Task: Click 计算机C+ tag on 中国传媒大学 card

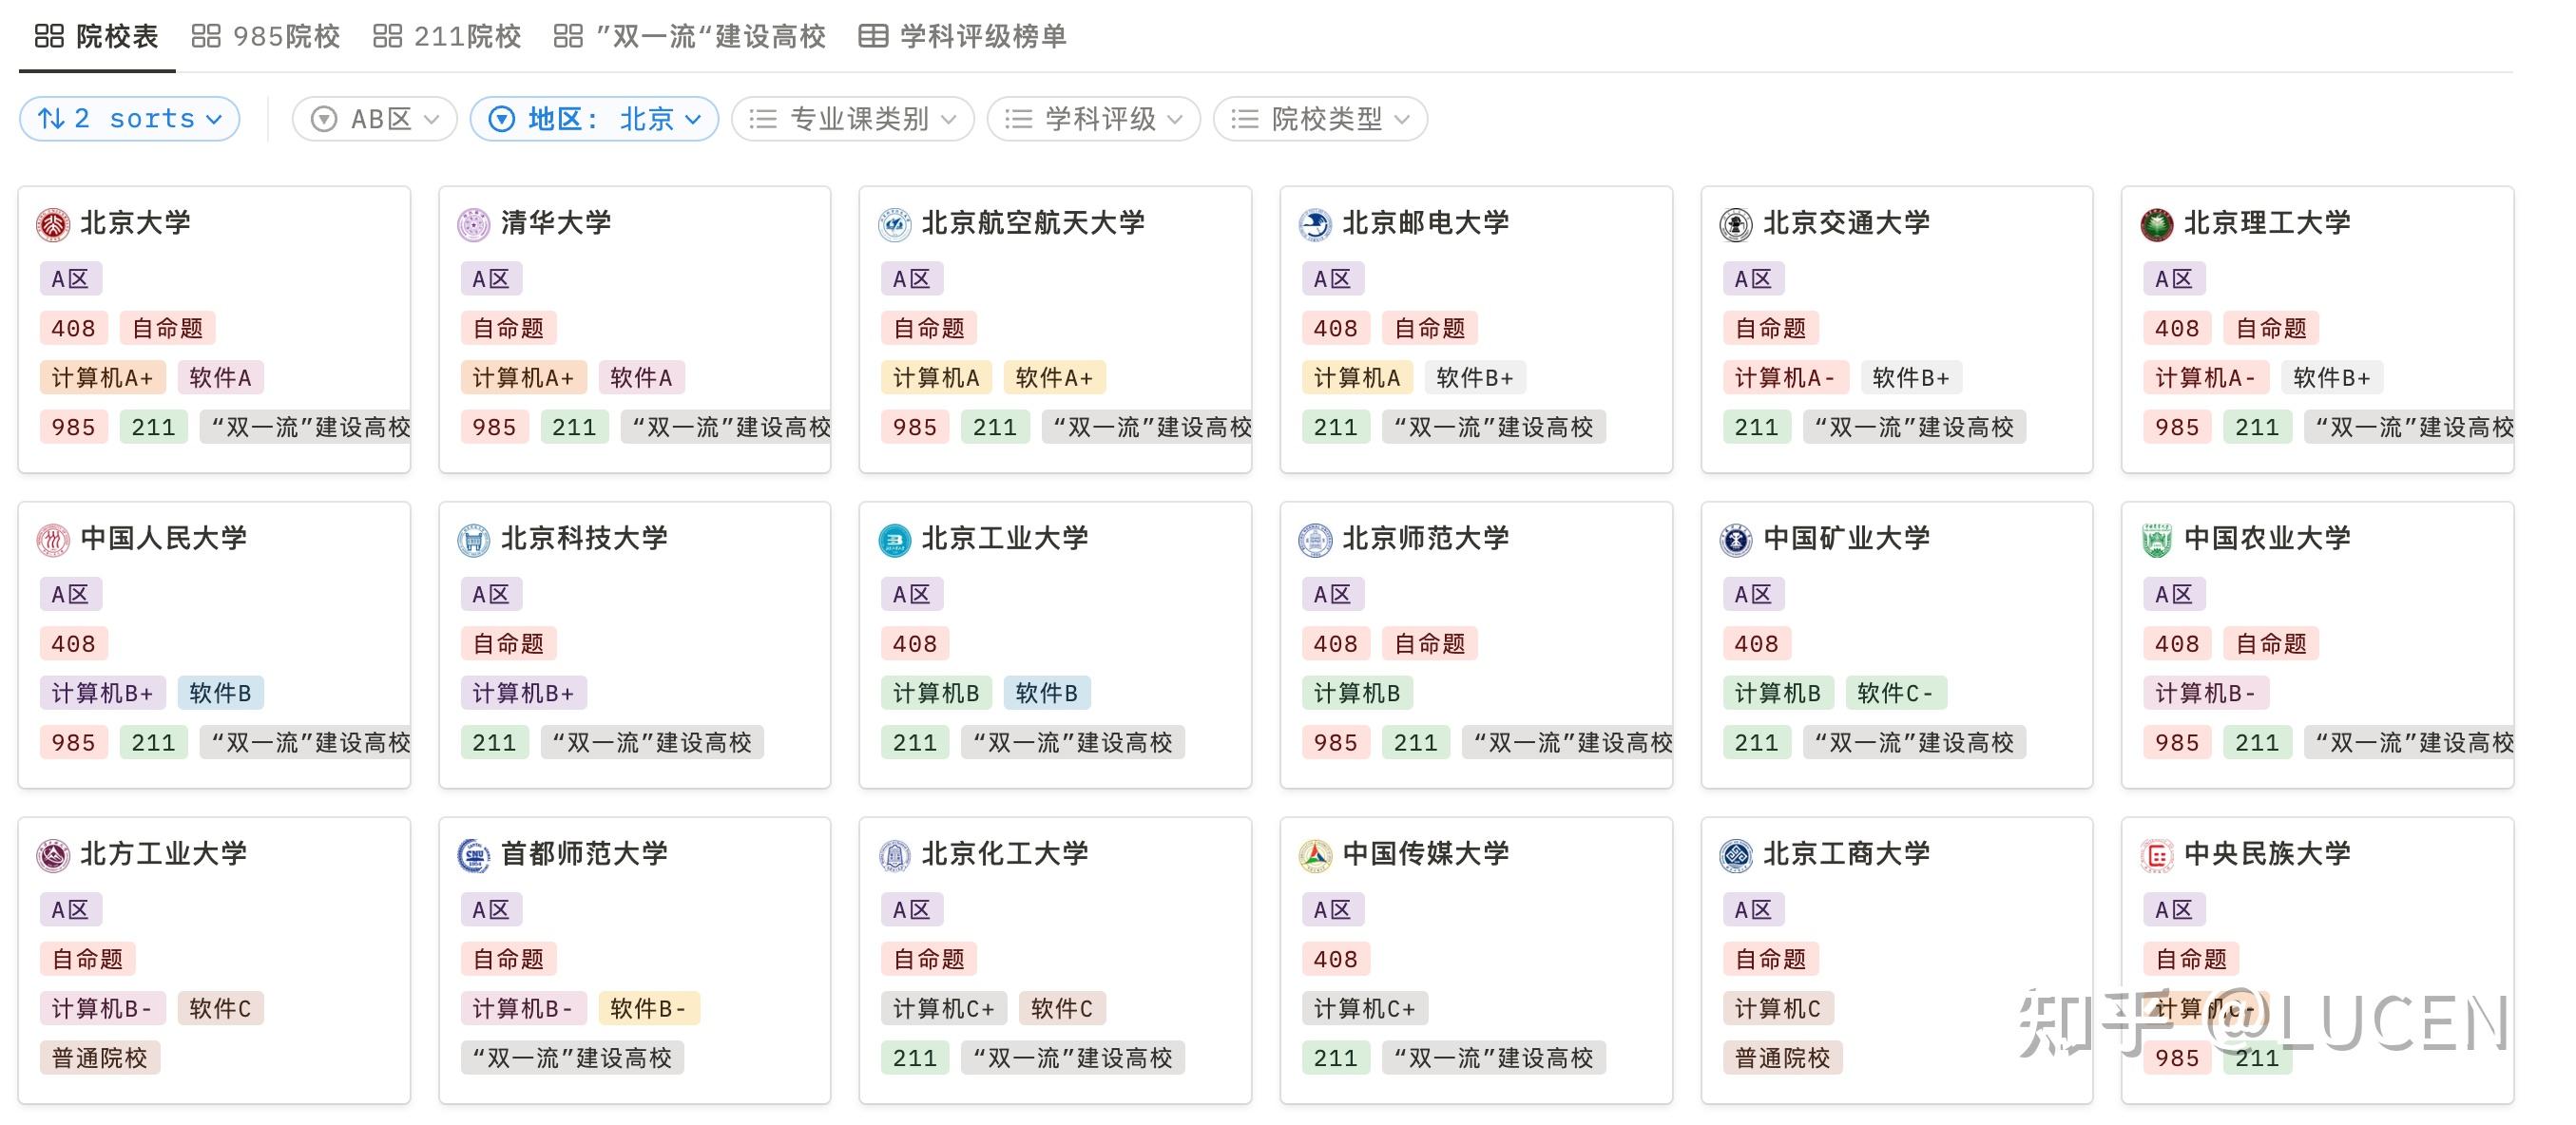Action: (x=1365, y=1009)
